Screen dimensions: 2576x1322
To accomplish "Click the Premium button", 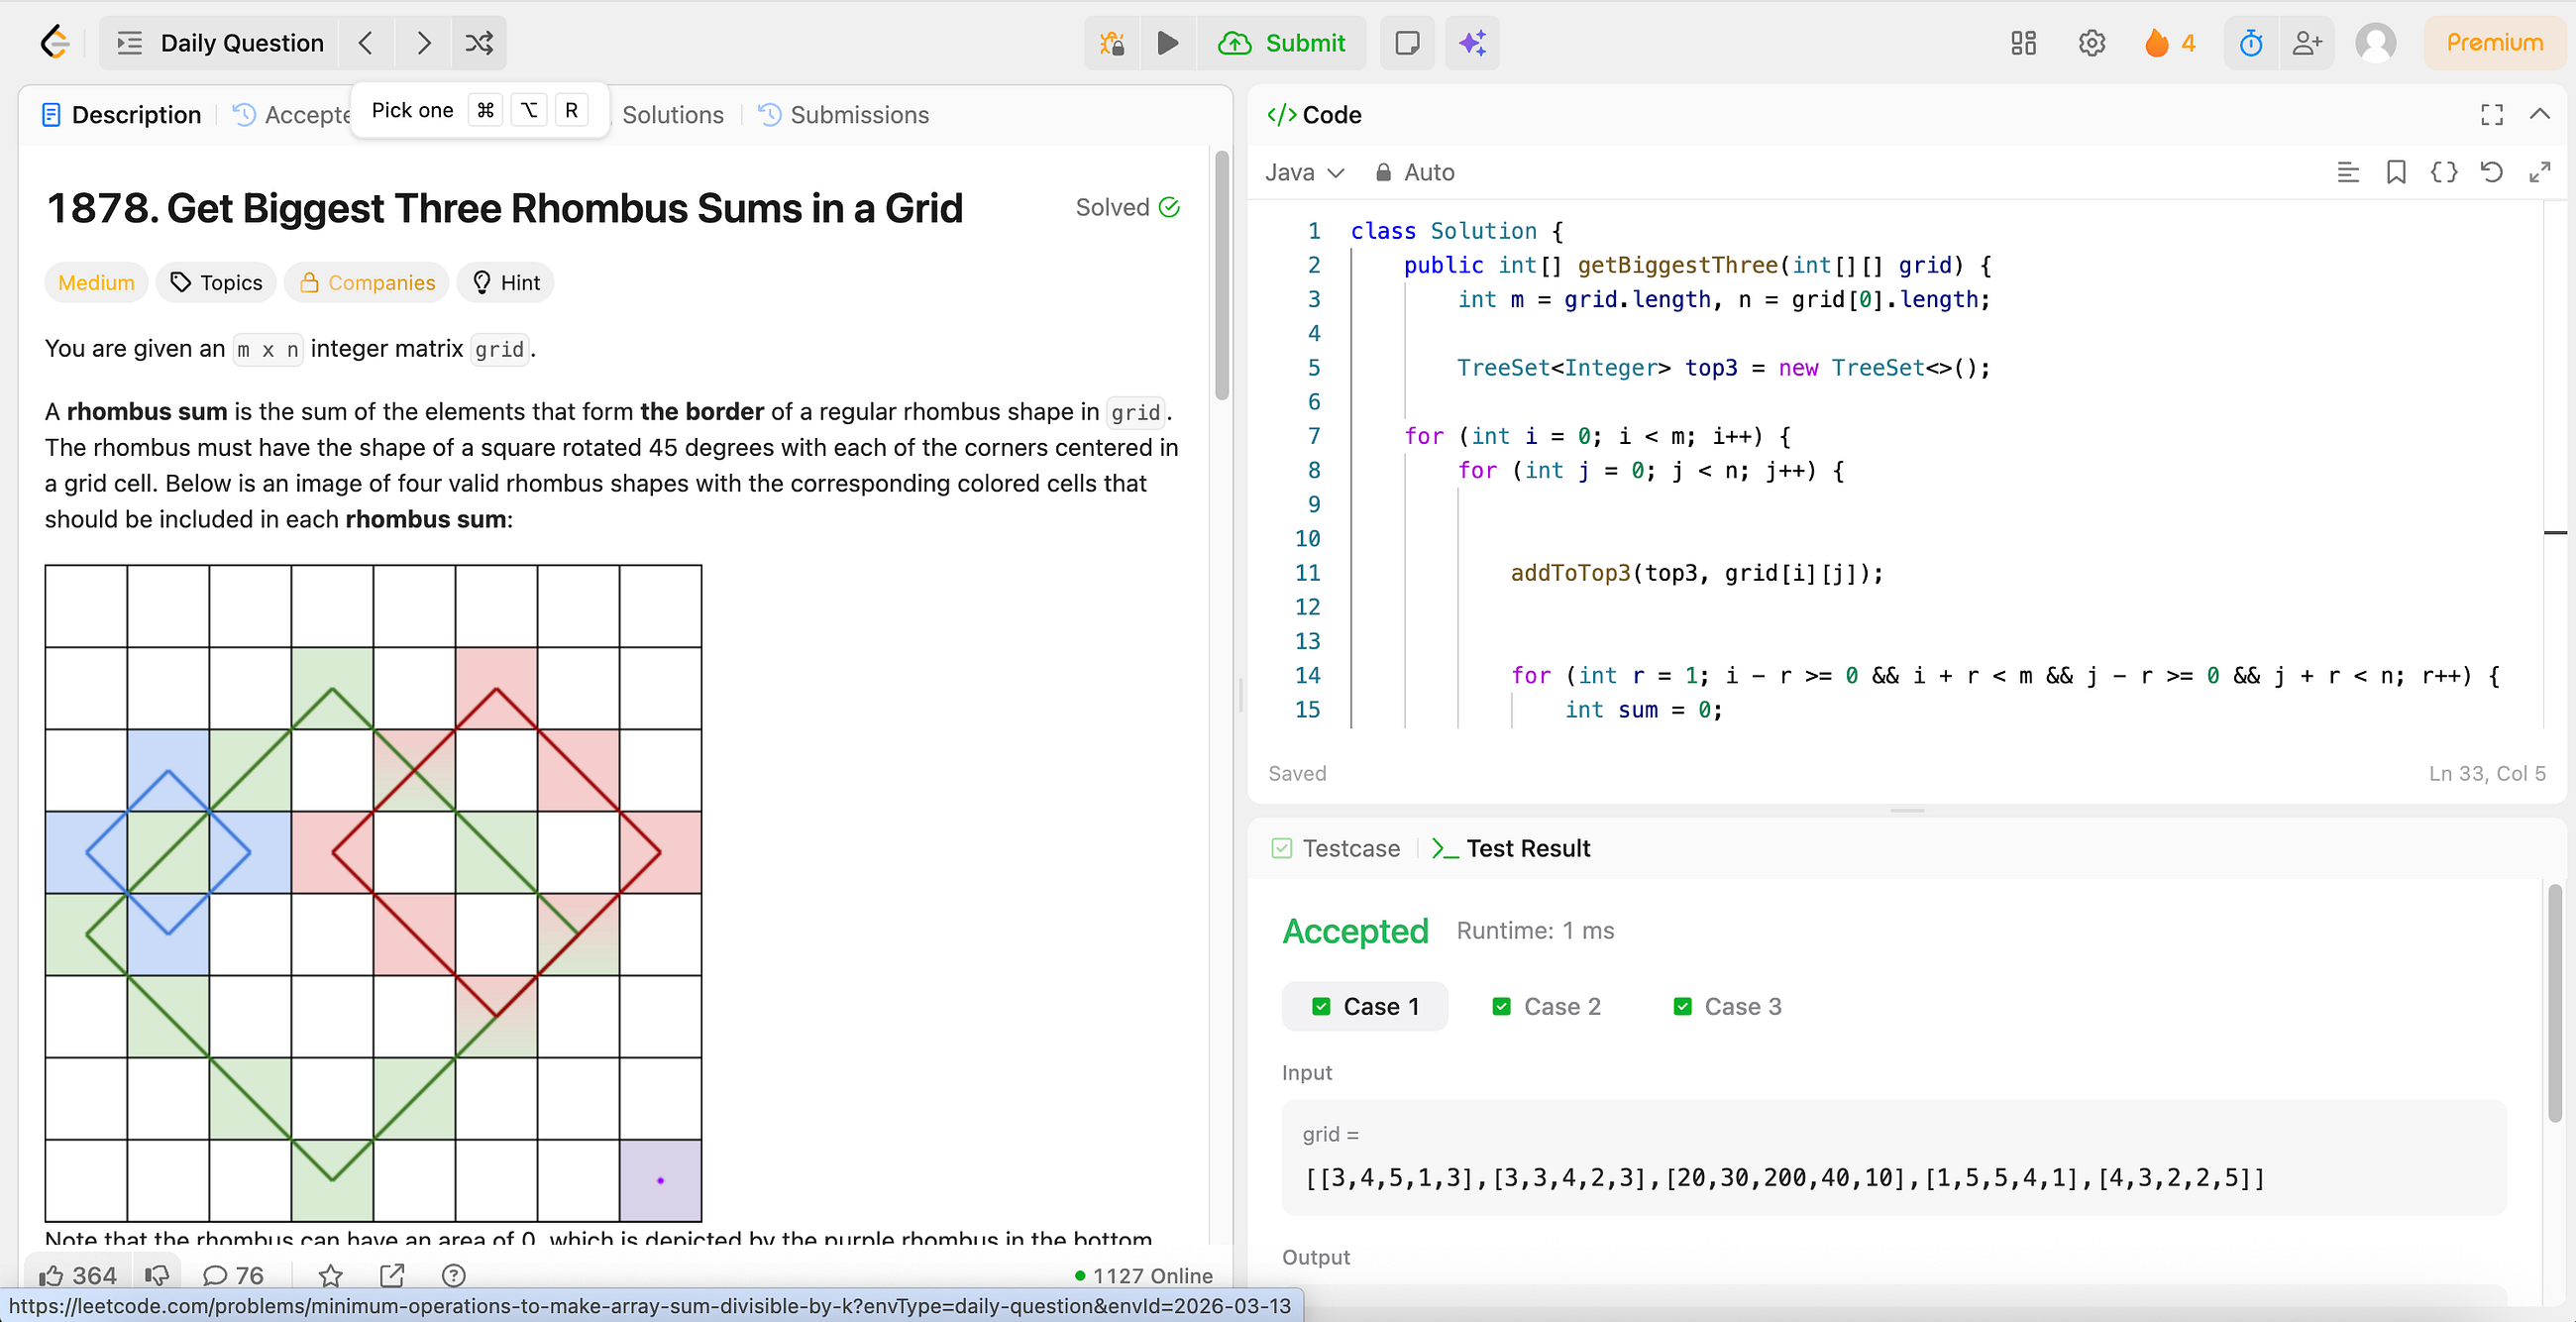I will [x=2494, y=43].
